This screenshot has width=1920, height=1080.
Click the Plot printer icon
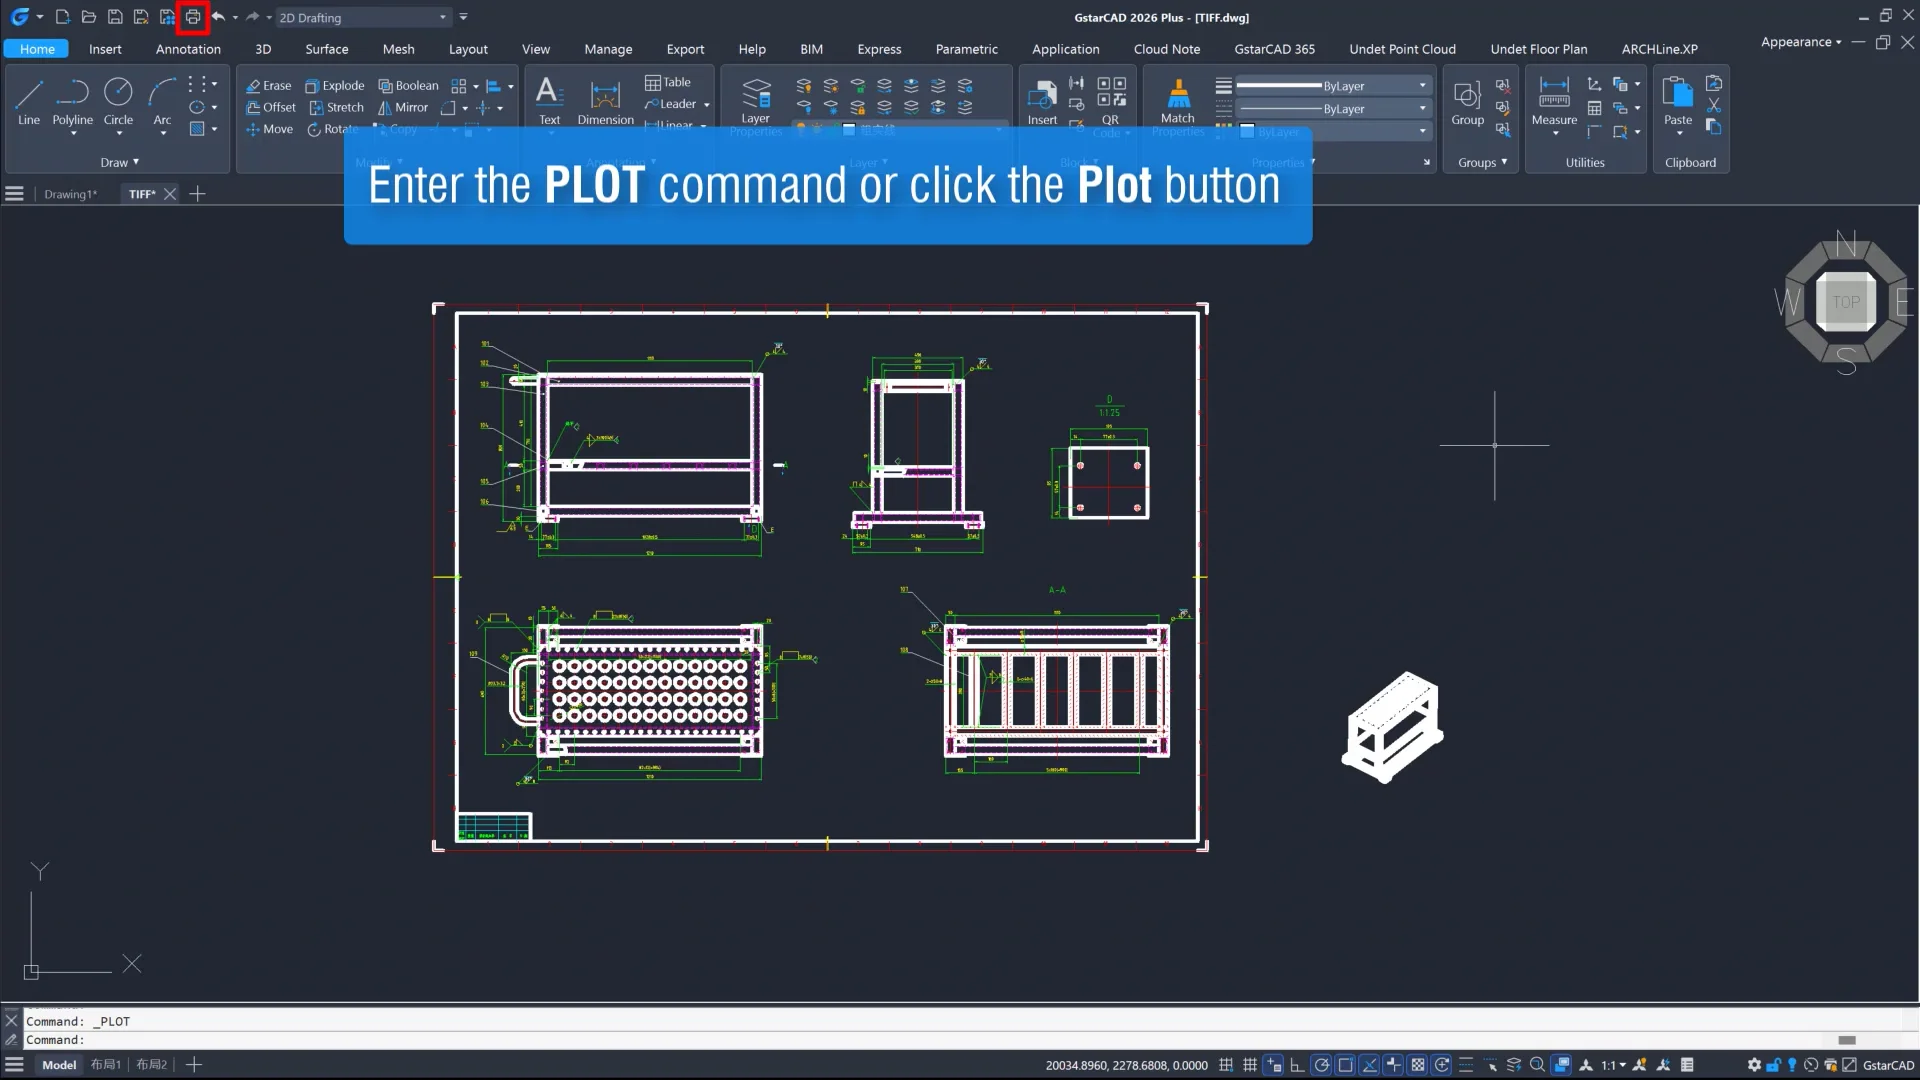(x=193, y=17)
